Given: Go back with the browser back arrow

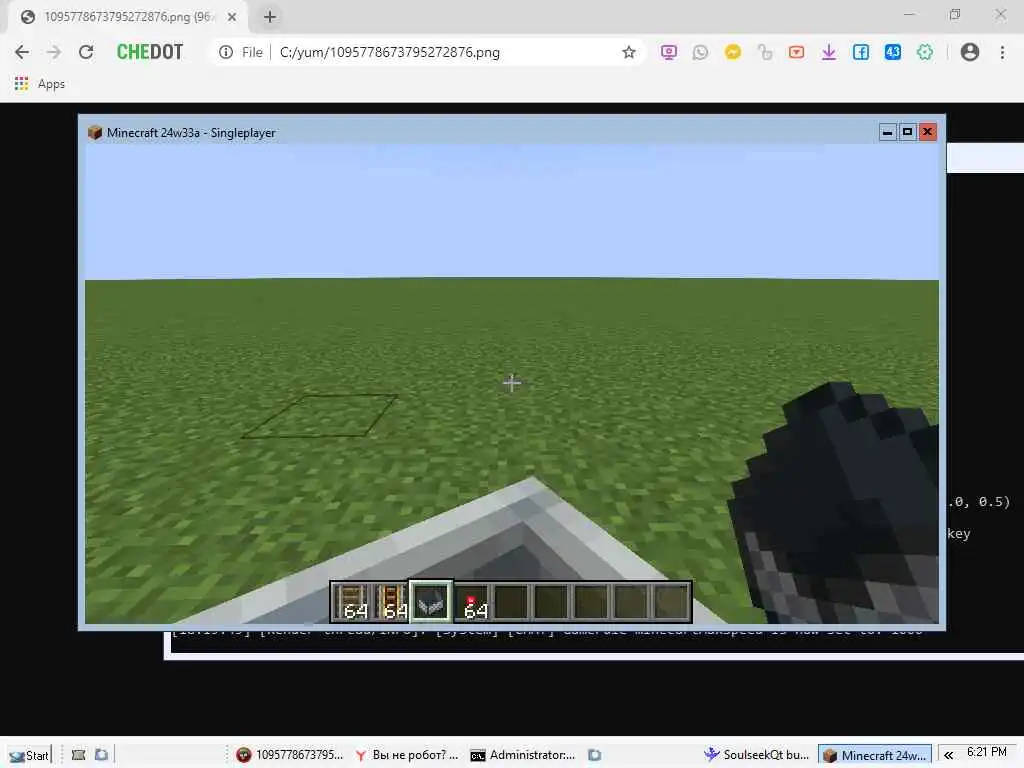Looking at the screenshot, I should tap(22, 52).
